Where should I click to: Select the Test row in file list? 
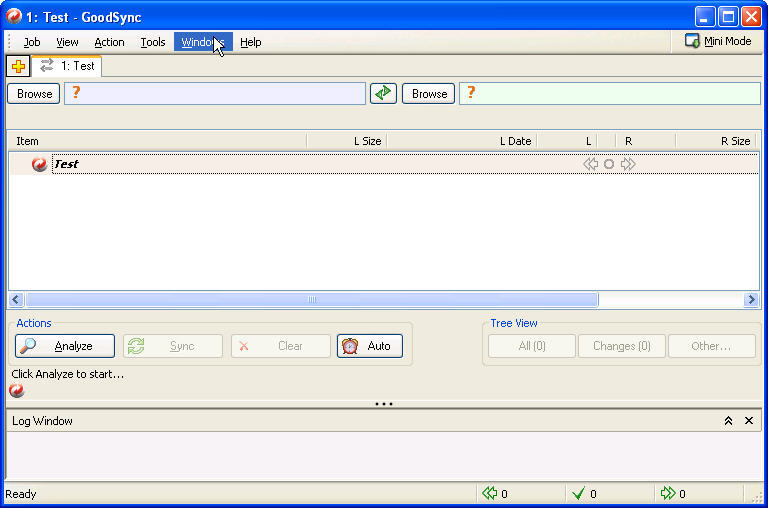point(384,164)
